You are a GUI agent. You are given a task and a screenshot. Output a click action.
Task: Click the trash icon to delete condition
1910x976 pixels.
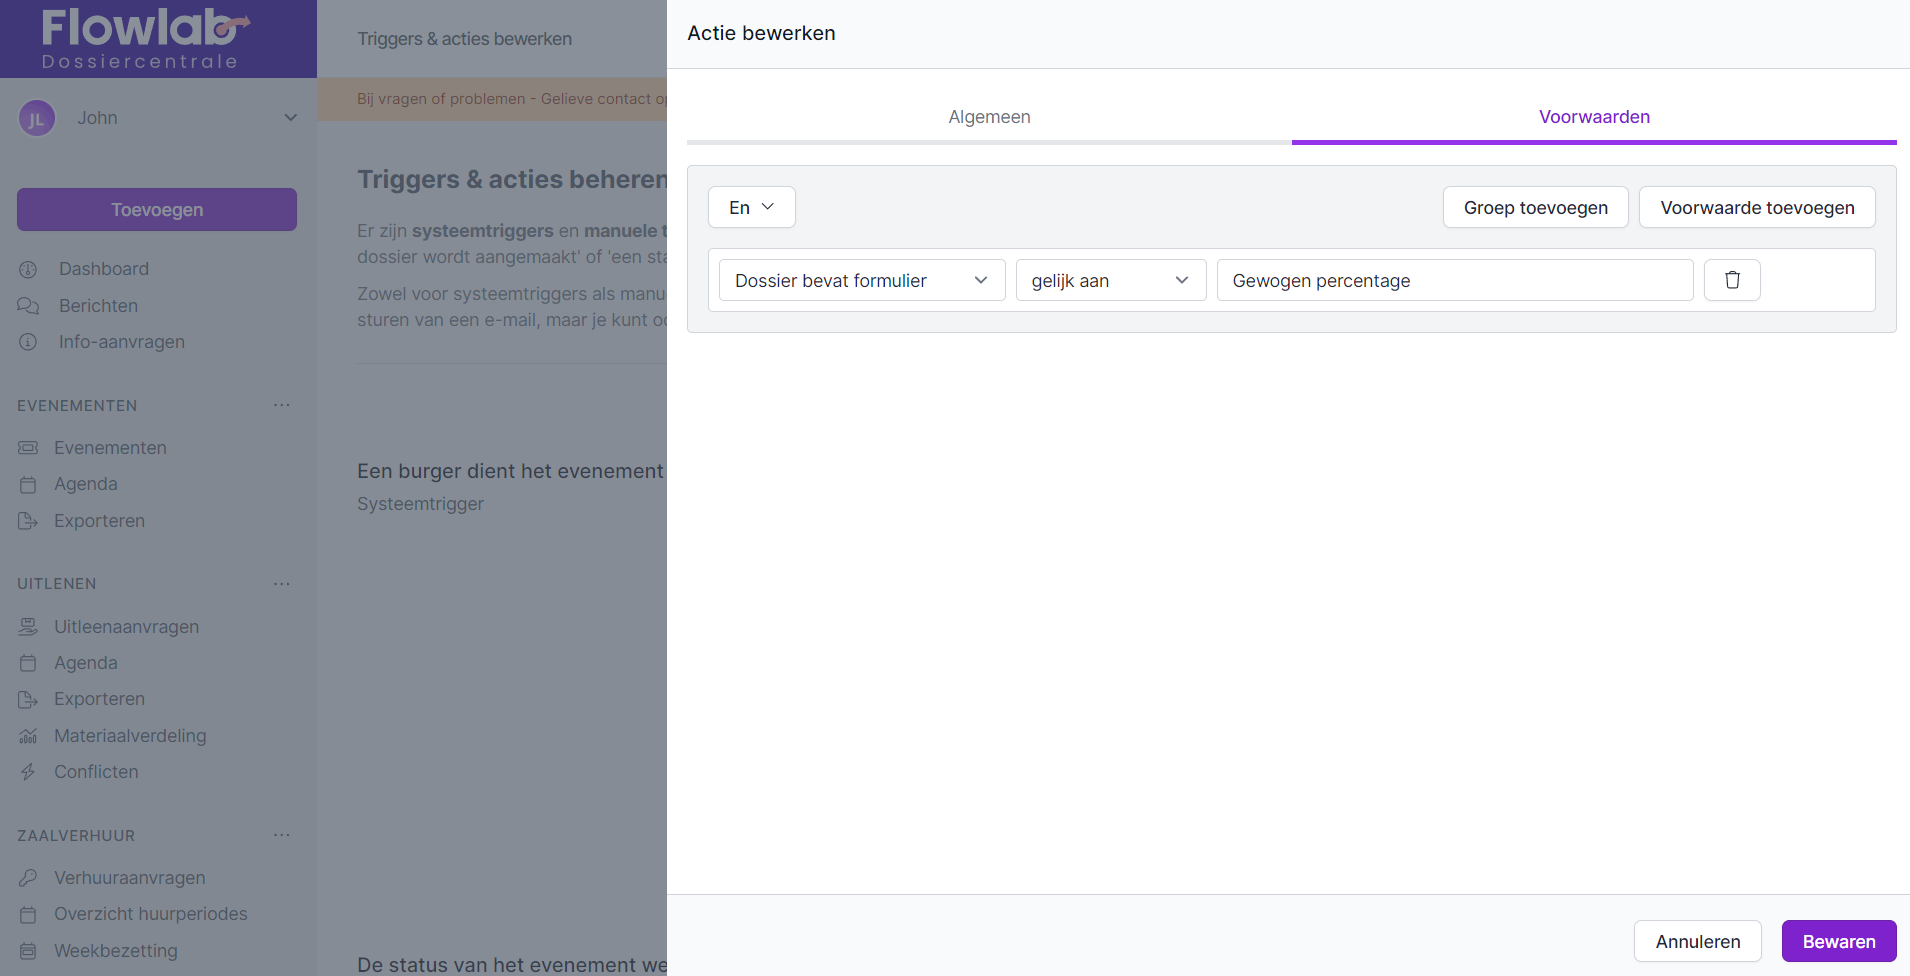click(x=1731, y=280)
